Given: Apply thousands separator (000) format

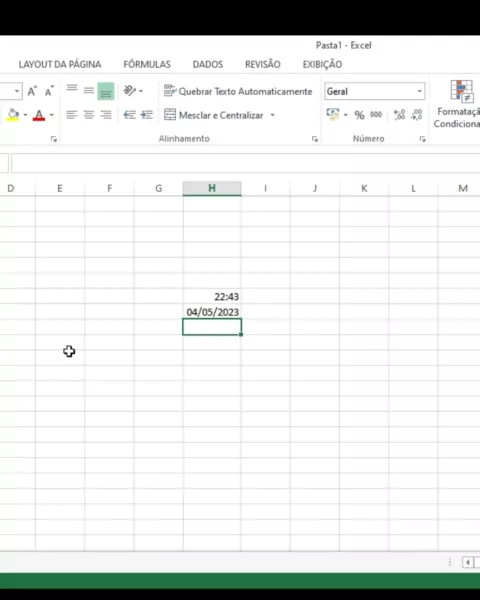Looking at the screenshot, I should point(376,114).
